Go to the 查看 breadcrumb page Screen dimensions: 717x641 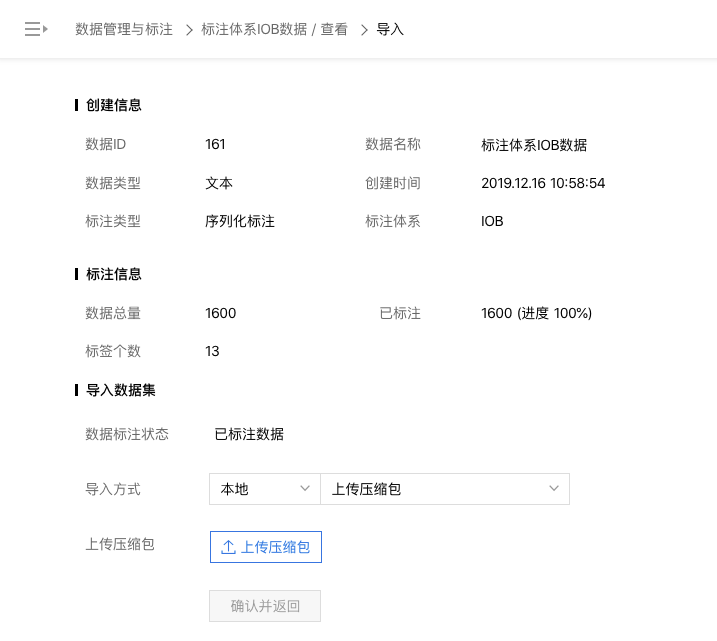[x=334, y=29]
